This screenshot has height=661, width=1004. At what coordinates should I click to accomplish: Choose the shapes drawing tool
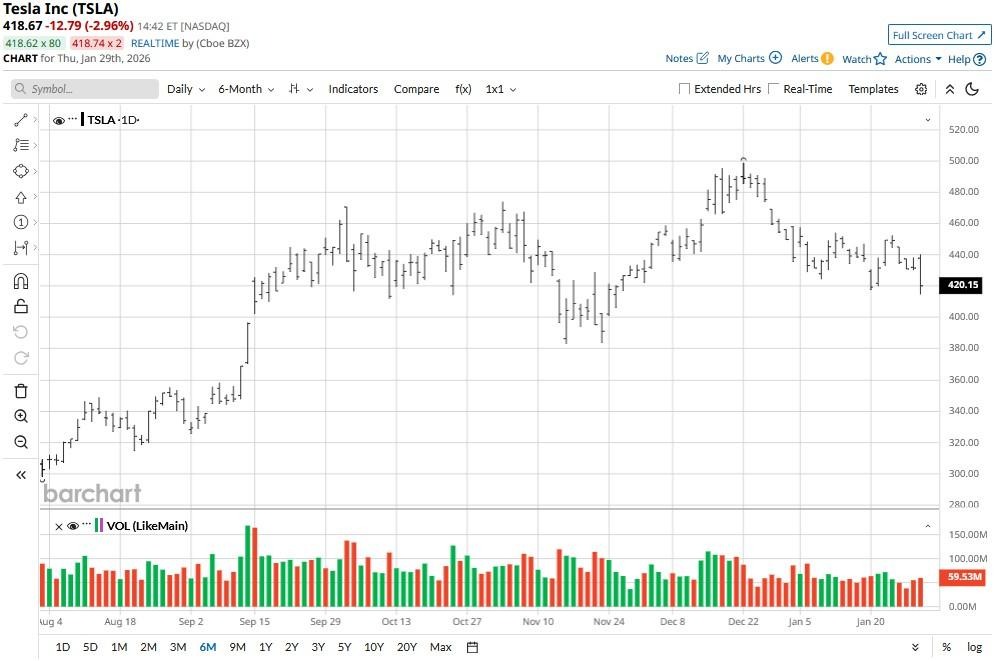point(20,171)
